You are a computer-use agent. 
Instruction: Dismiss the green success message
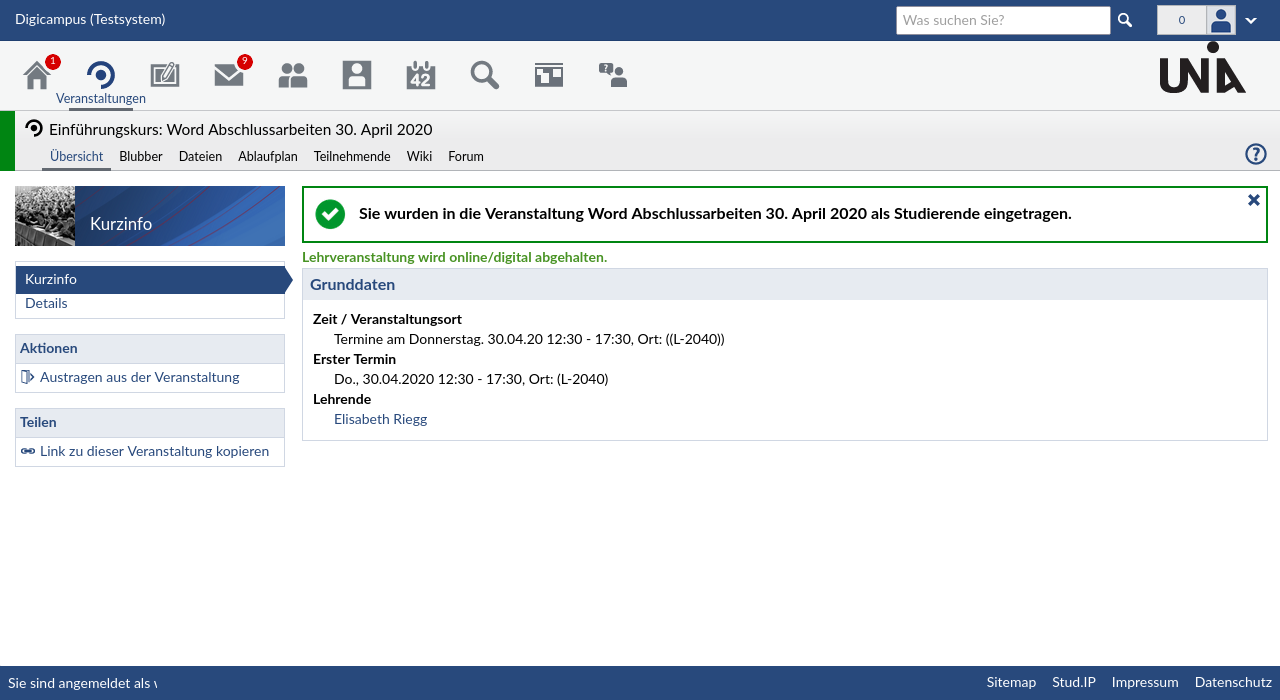pos(1253,200)
